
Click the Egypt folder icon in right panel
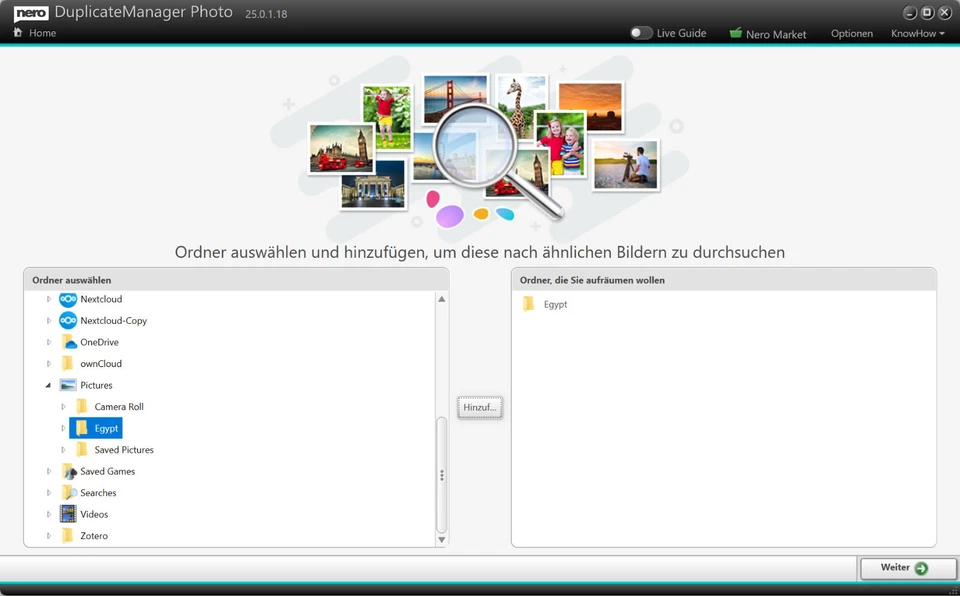(x=529, y=304)
